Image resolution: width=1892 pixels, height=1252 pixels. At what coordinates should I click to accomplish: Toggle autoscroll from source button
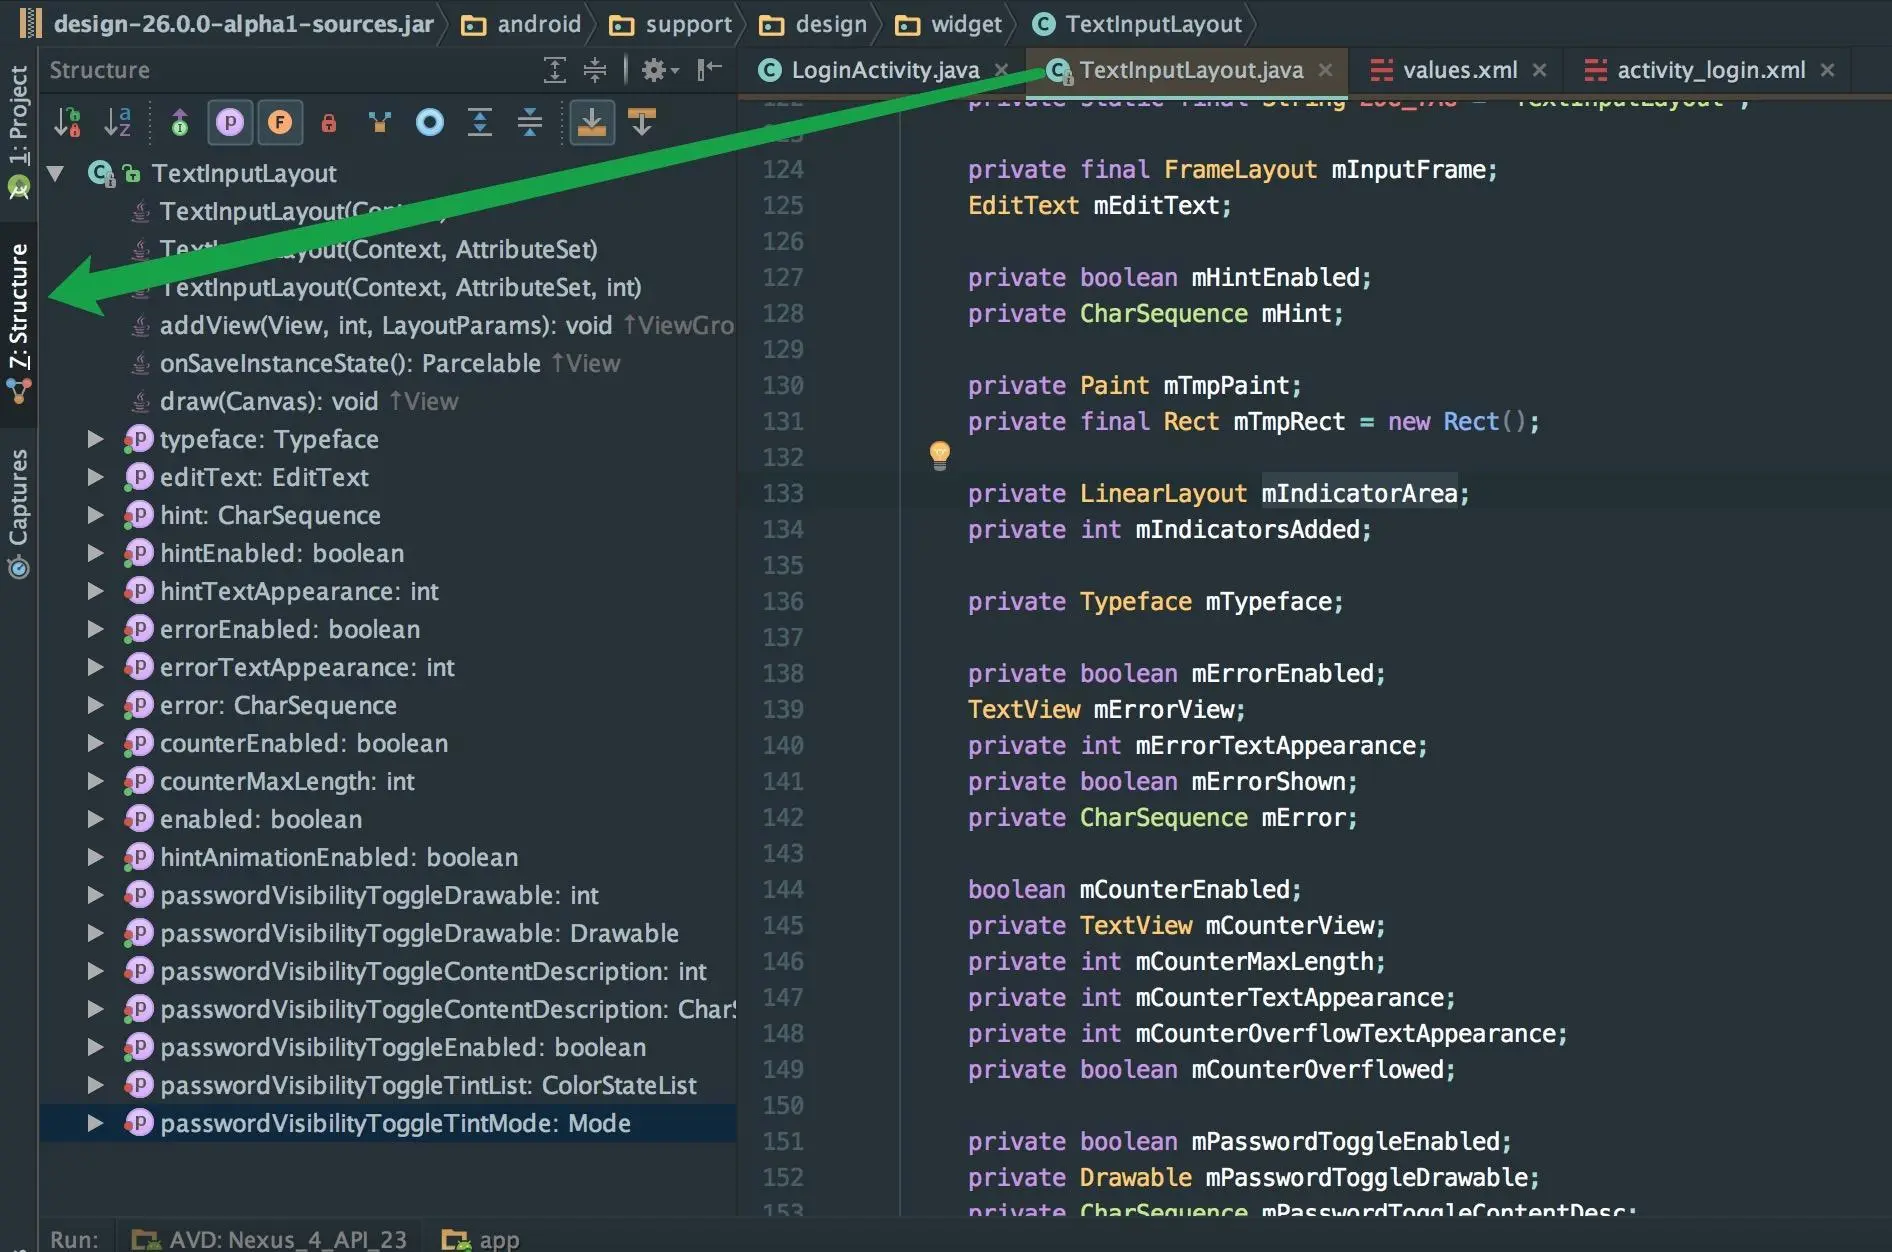tap(642, 122)
